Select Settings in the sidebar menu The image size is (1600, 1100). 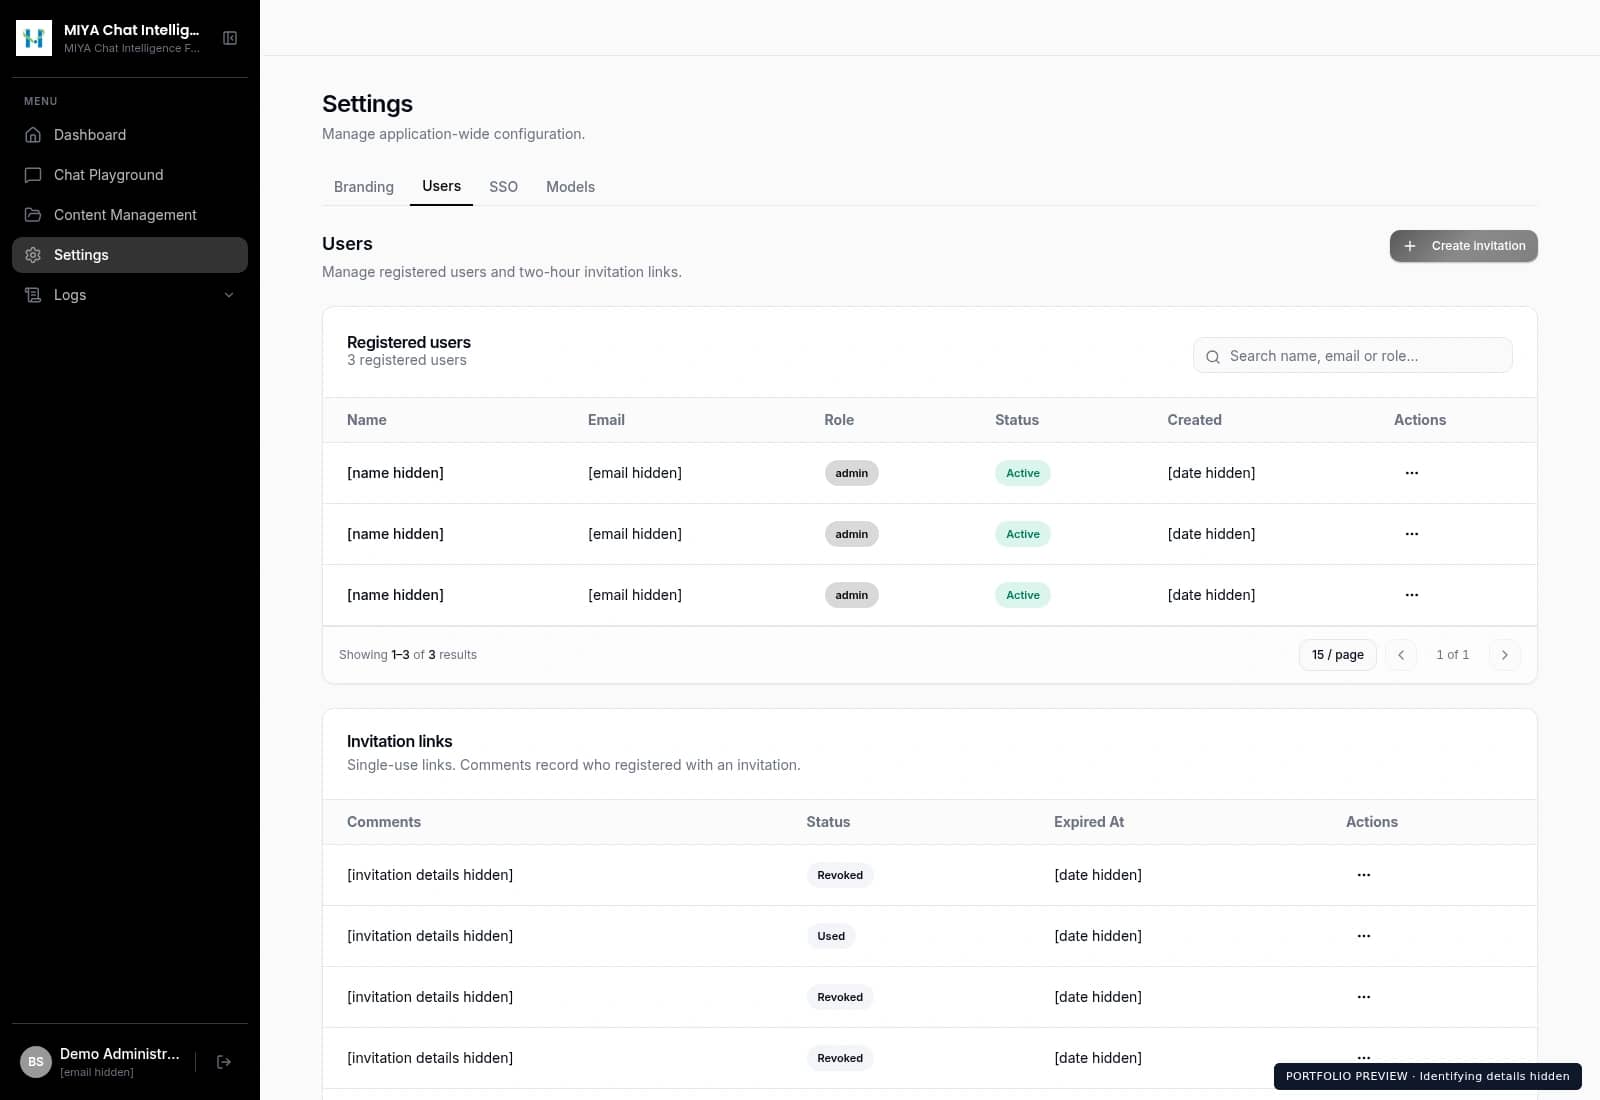(x=130, y=255)
